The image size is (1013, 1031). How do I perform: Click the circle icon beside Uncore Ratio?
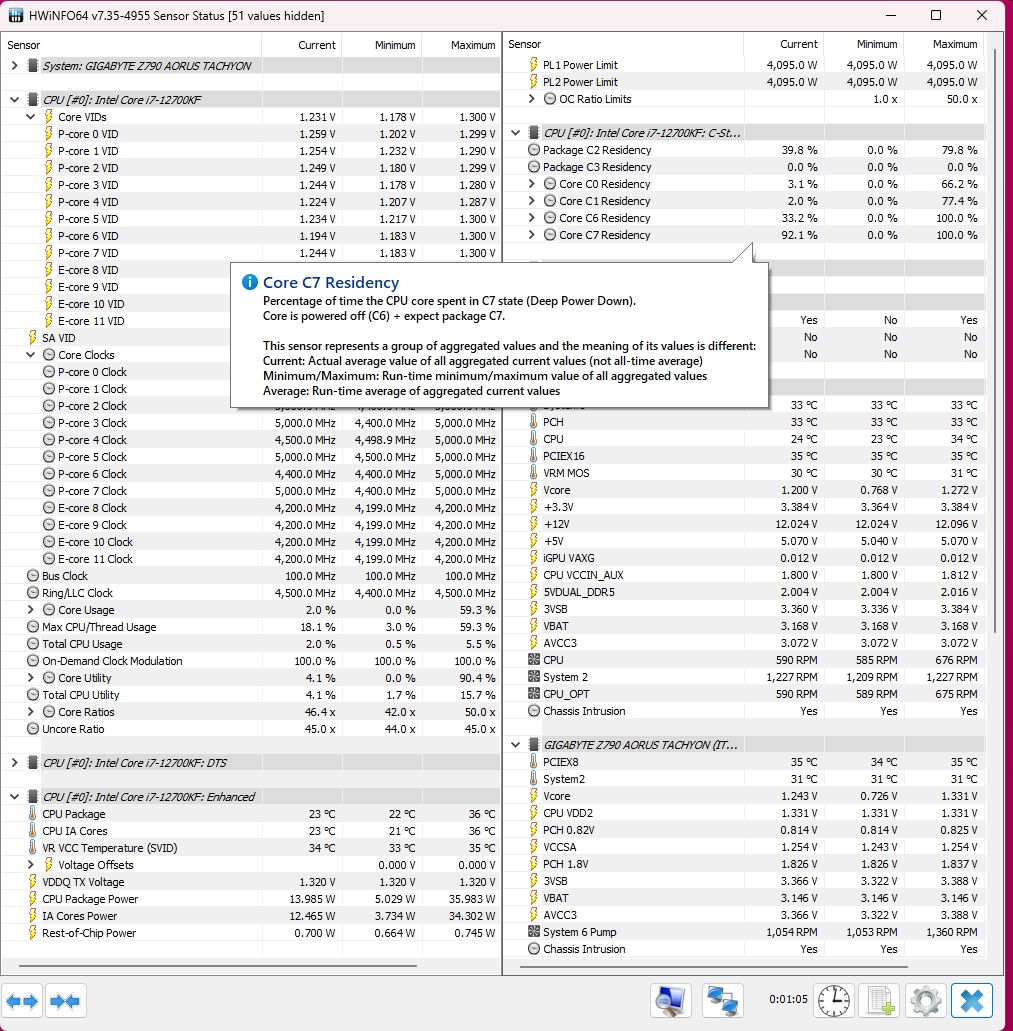(x=33, y=729)
